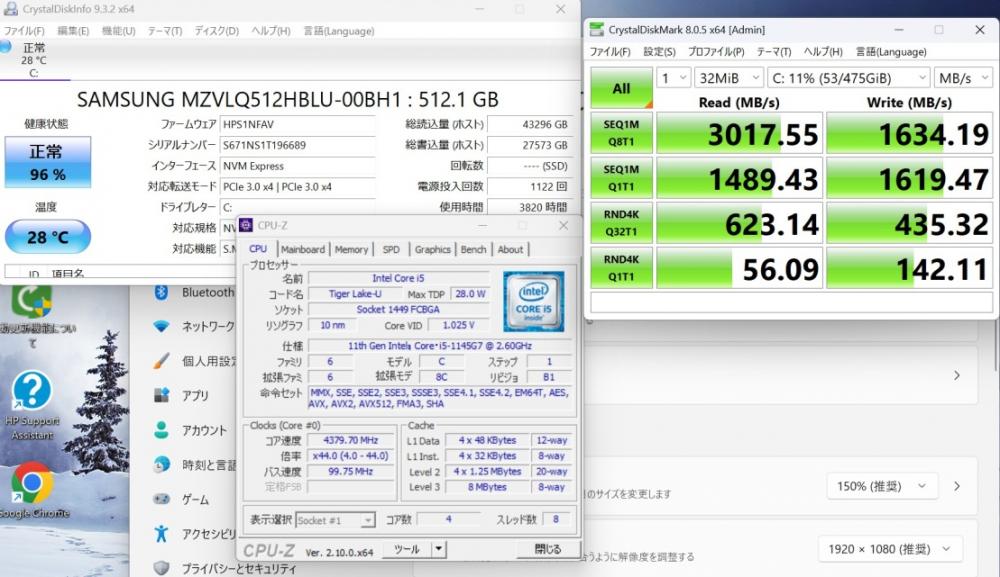Screen dimensions: 1000x577
Task: Run the SEQ1M Q1T1 test
Action: [621, 178]
